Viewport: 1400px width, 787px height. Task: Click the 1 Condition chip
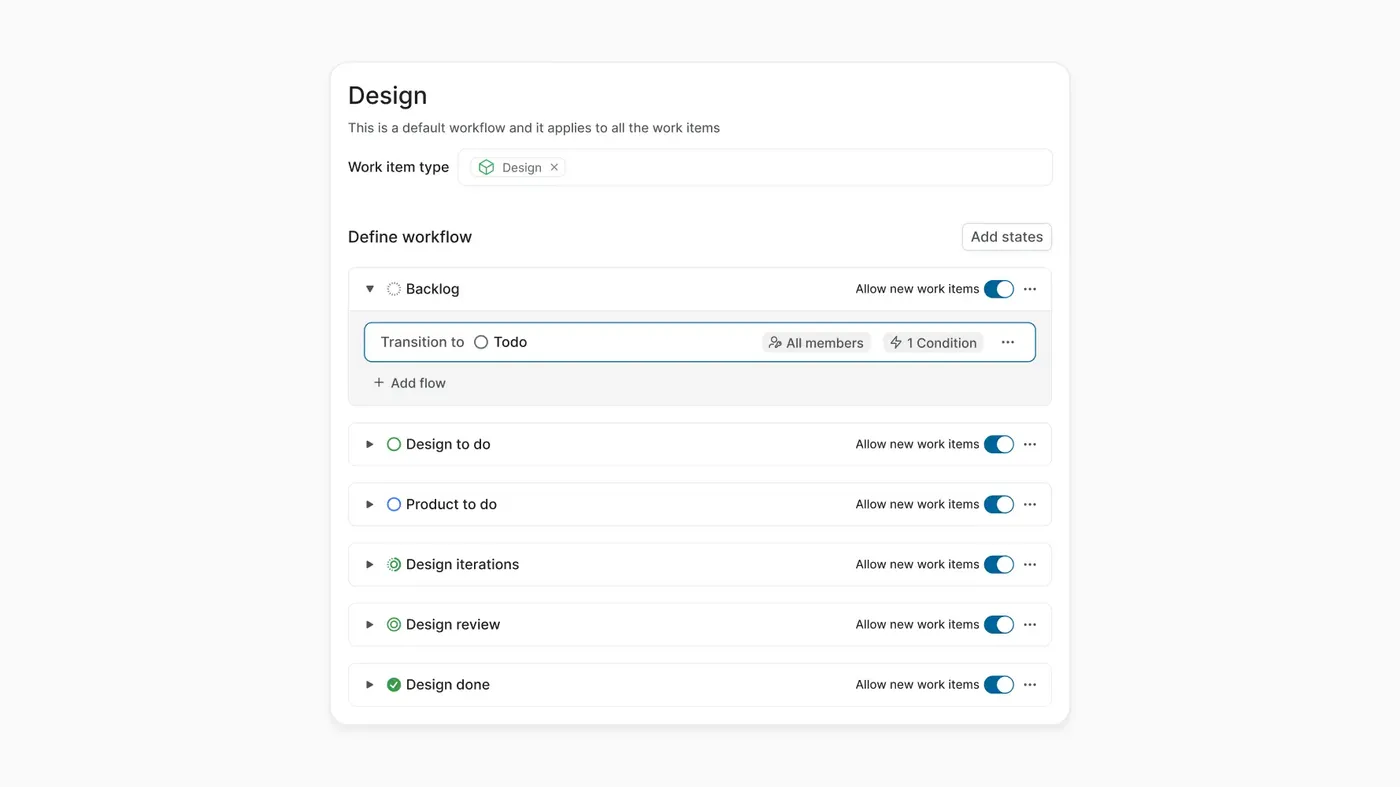click(x=933, y=342)
